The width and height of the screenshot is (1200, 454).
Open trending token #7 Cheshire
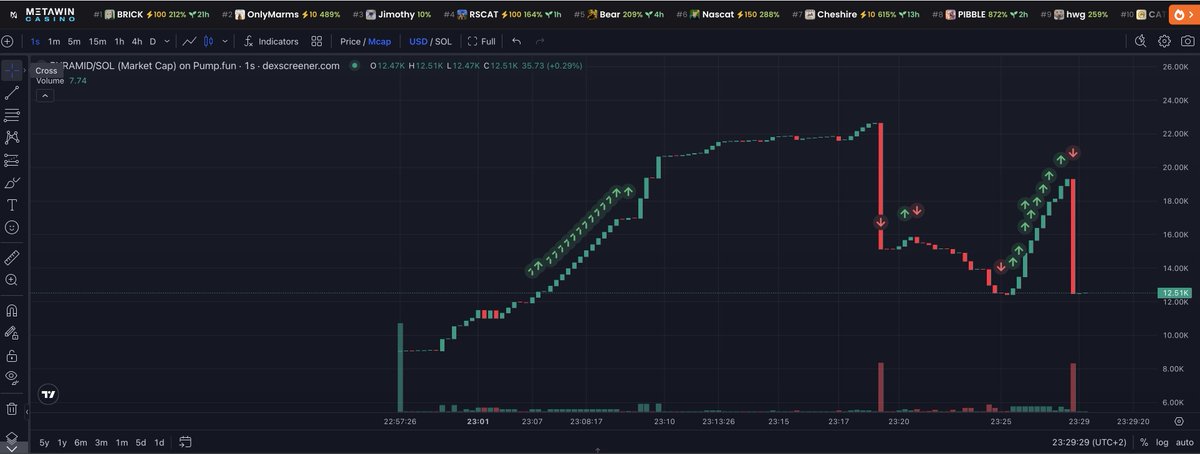click(856, 15)
